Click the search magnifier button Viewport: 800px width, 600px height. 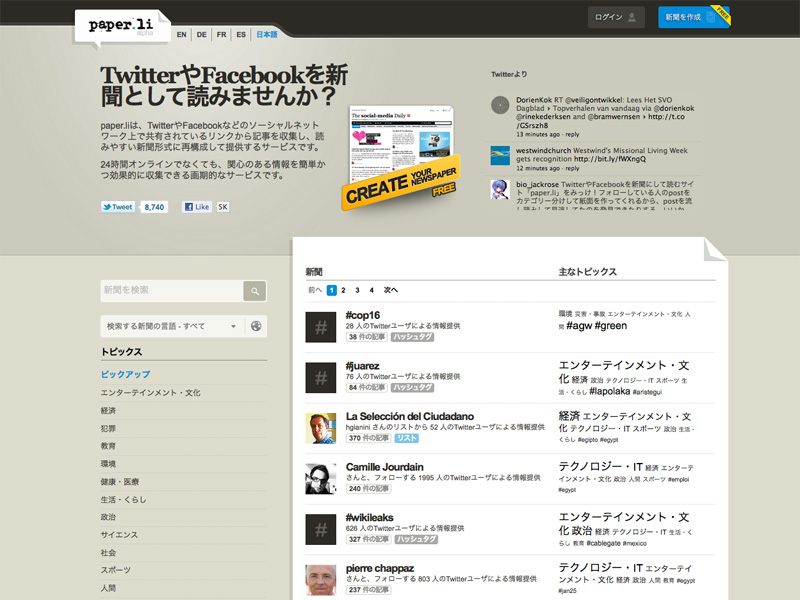coord(255,291)
